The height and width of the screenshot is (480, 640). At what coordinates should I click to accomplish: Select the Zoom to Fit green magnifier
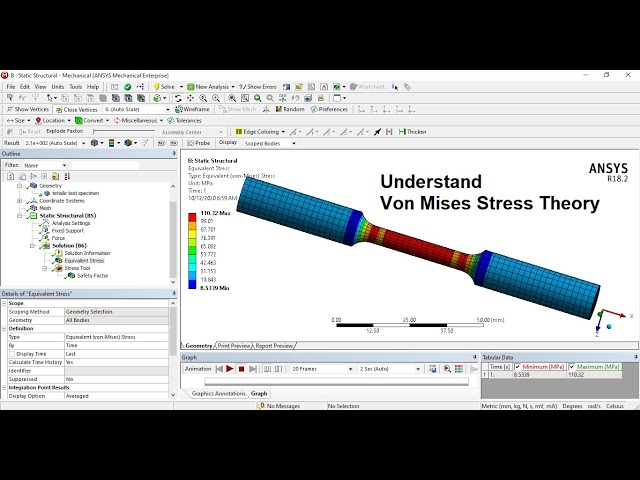[258, 98]
